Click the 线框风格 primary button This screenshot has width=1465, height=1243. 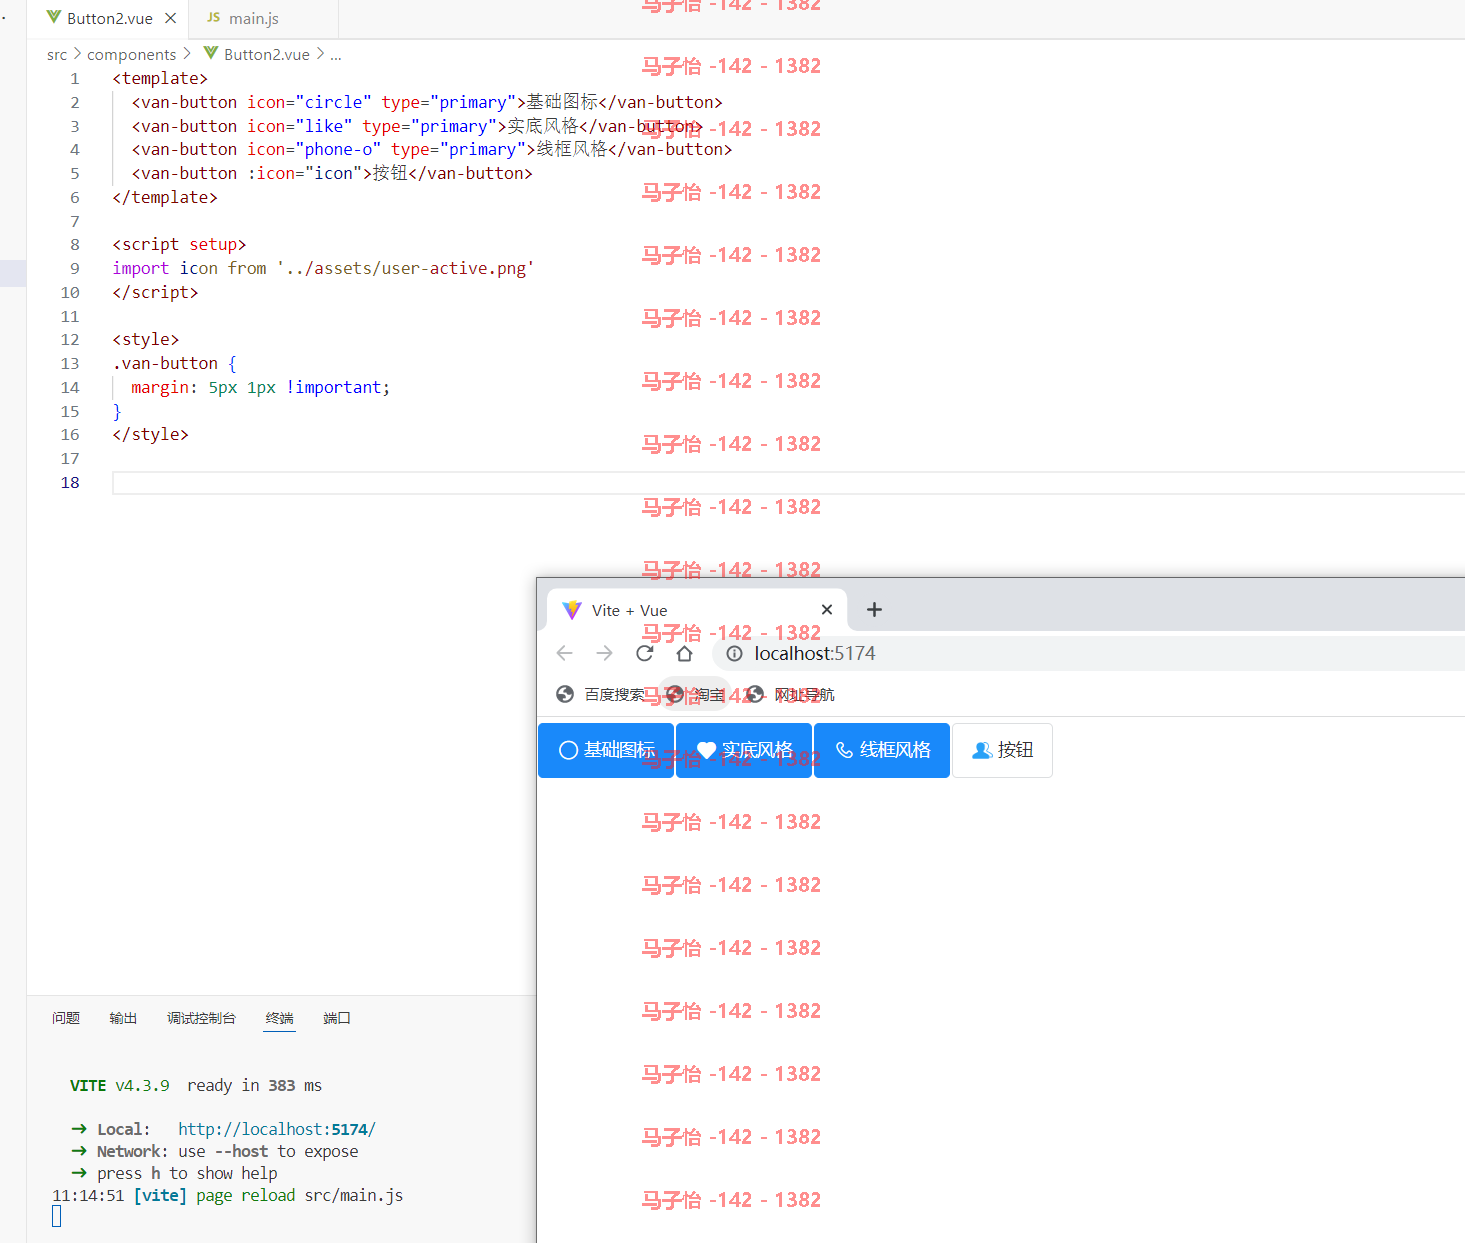[882, 750]
